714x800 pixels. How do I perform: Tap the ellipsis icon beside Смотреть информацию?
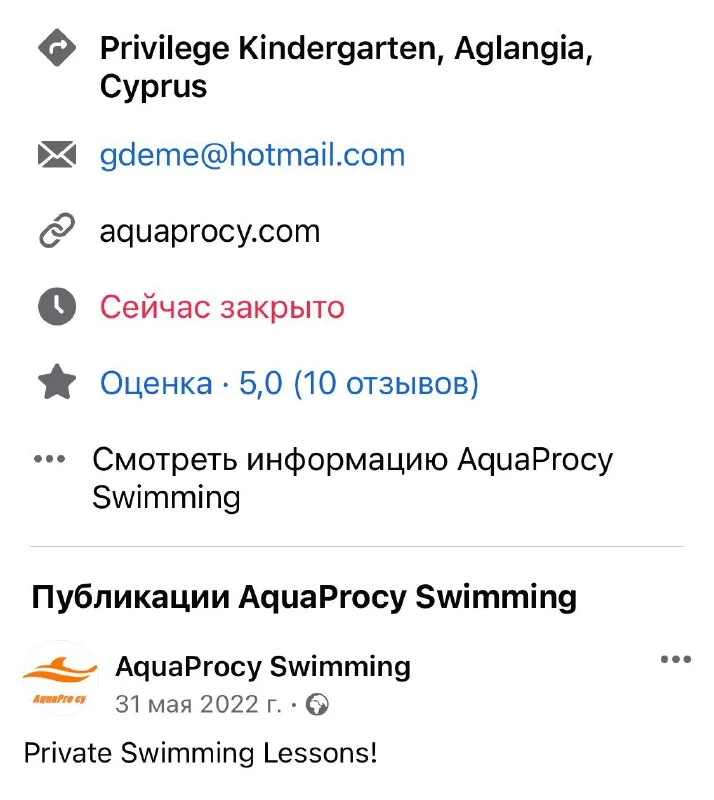(50, 460)
